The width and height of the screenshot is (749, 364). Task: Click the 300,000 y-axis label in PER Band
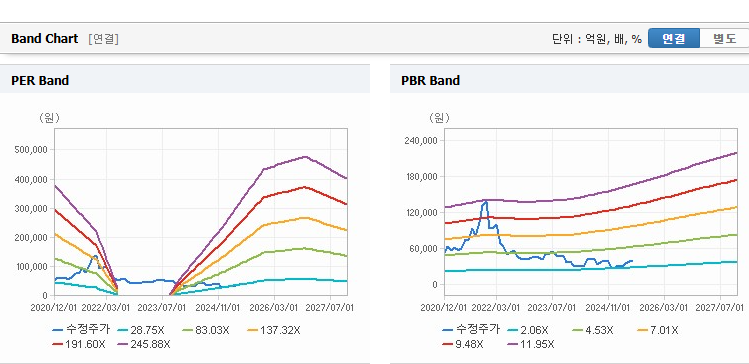pos(32,208)
